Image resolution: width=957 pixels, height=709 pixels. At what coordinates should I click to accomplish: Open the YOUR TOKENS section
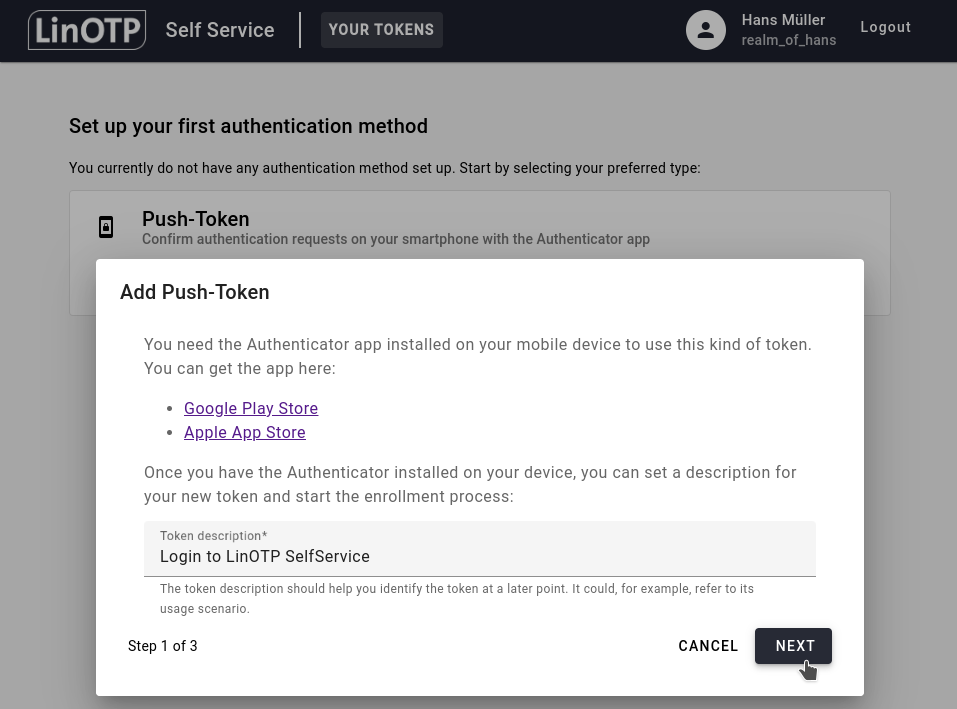381,30
